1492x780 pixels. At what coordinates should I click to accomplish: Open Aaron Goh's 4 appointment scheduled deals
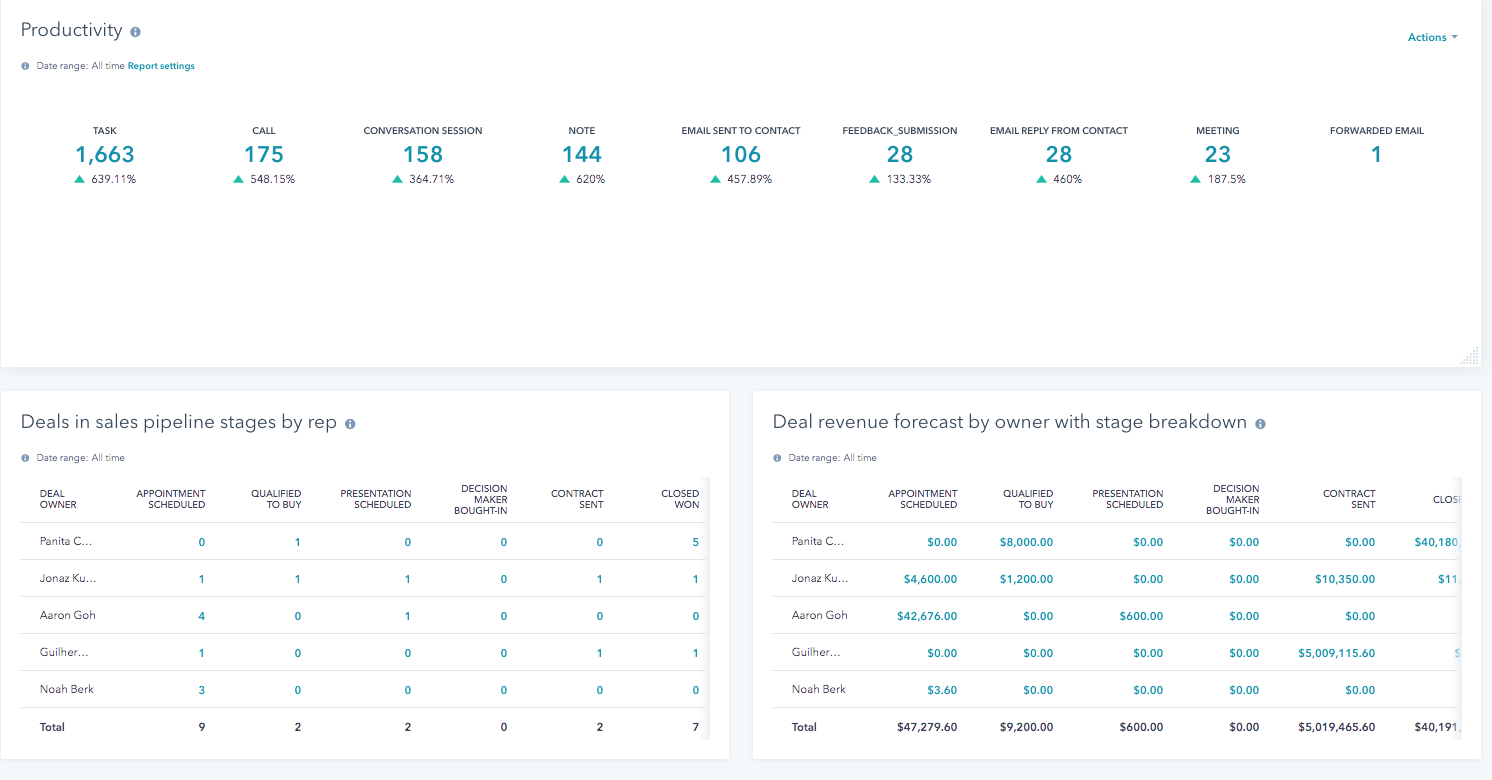click(202, 616)
